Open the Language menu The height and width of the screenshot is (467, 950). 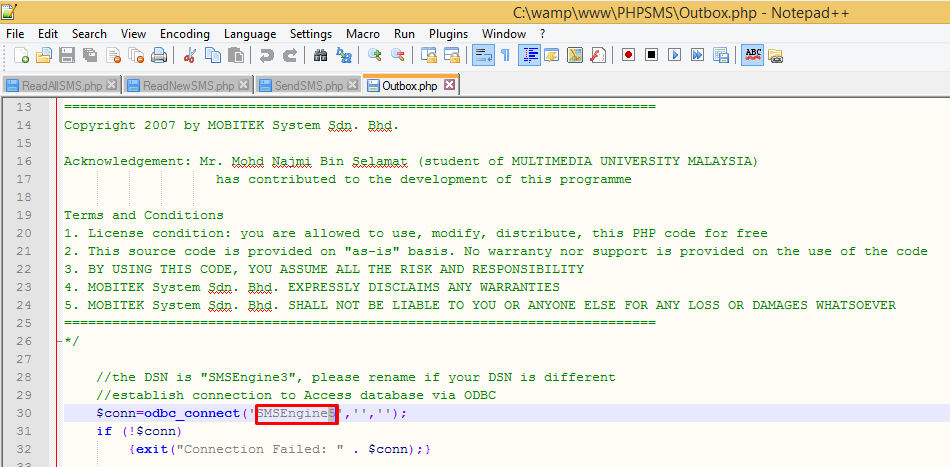click(250, 34)
